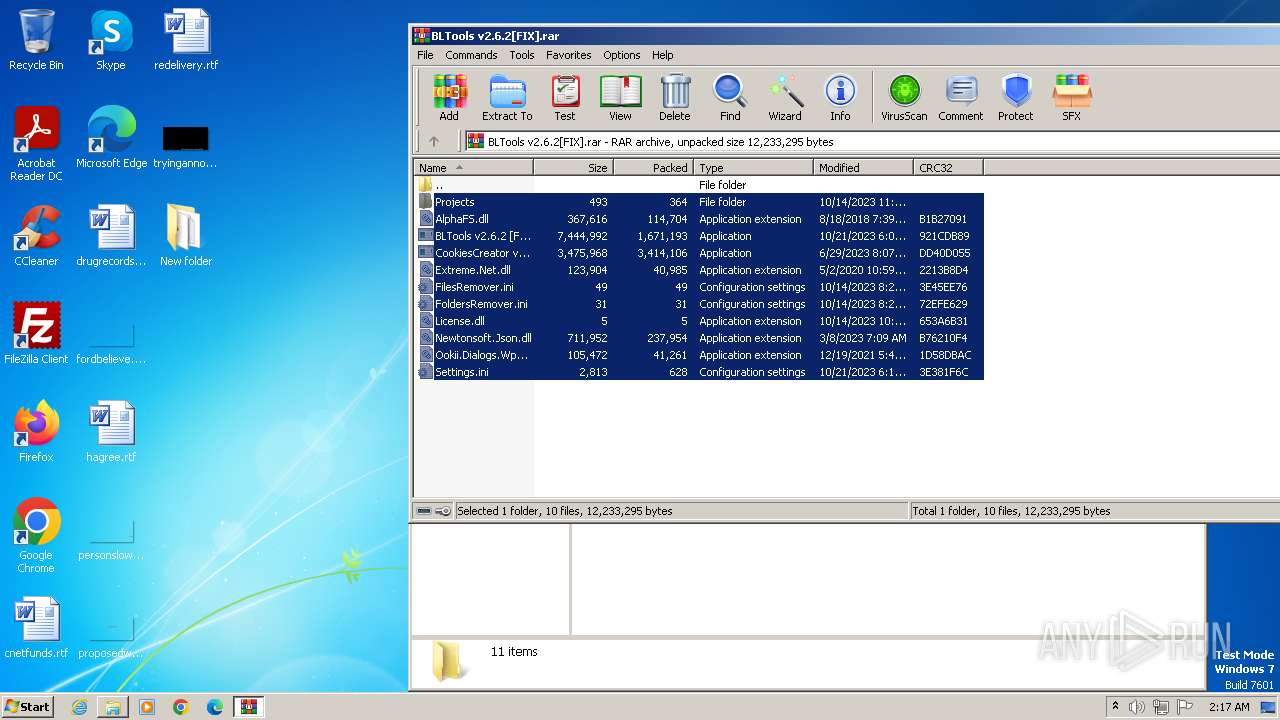
Task: Start VirusScan on the archive
Action: 904,98
